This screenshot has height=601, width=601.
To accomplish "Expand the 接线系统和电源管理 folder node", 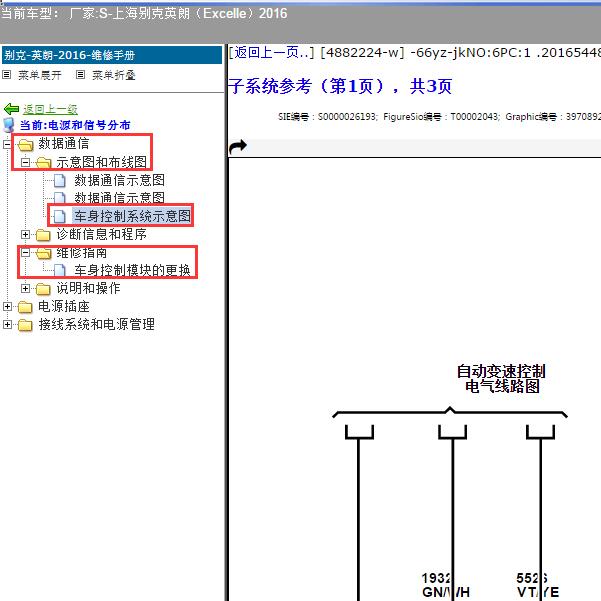I will pos(7,324).
